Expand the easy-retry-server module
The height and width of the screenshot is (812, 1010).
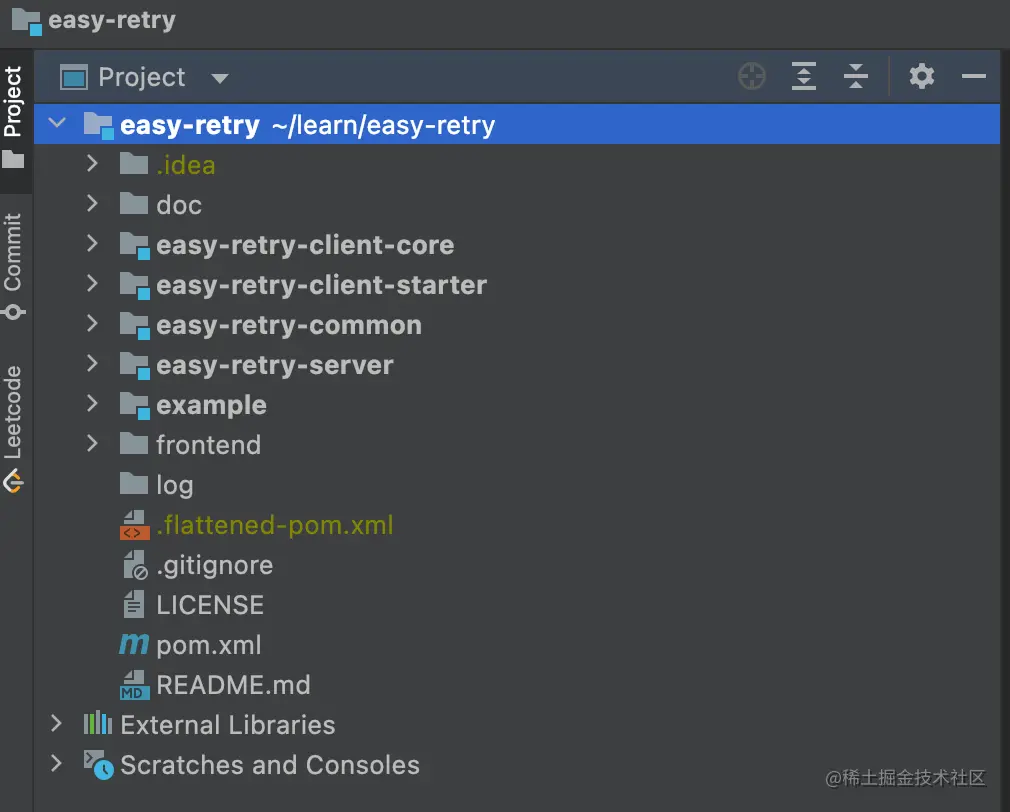pyautogui.click(x=92, y=364)
